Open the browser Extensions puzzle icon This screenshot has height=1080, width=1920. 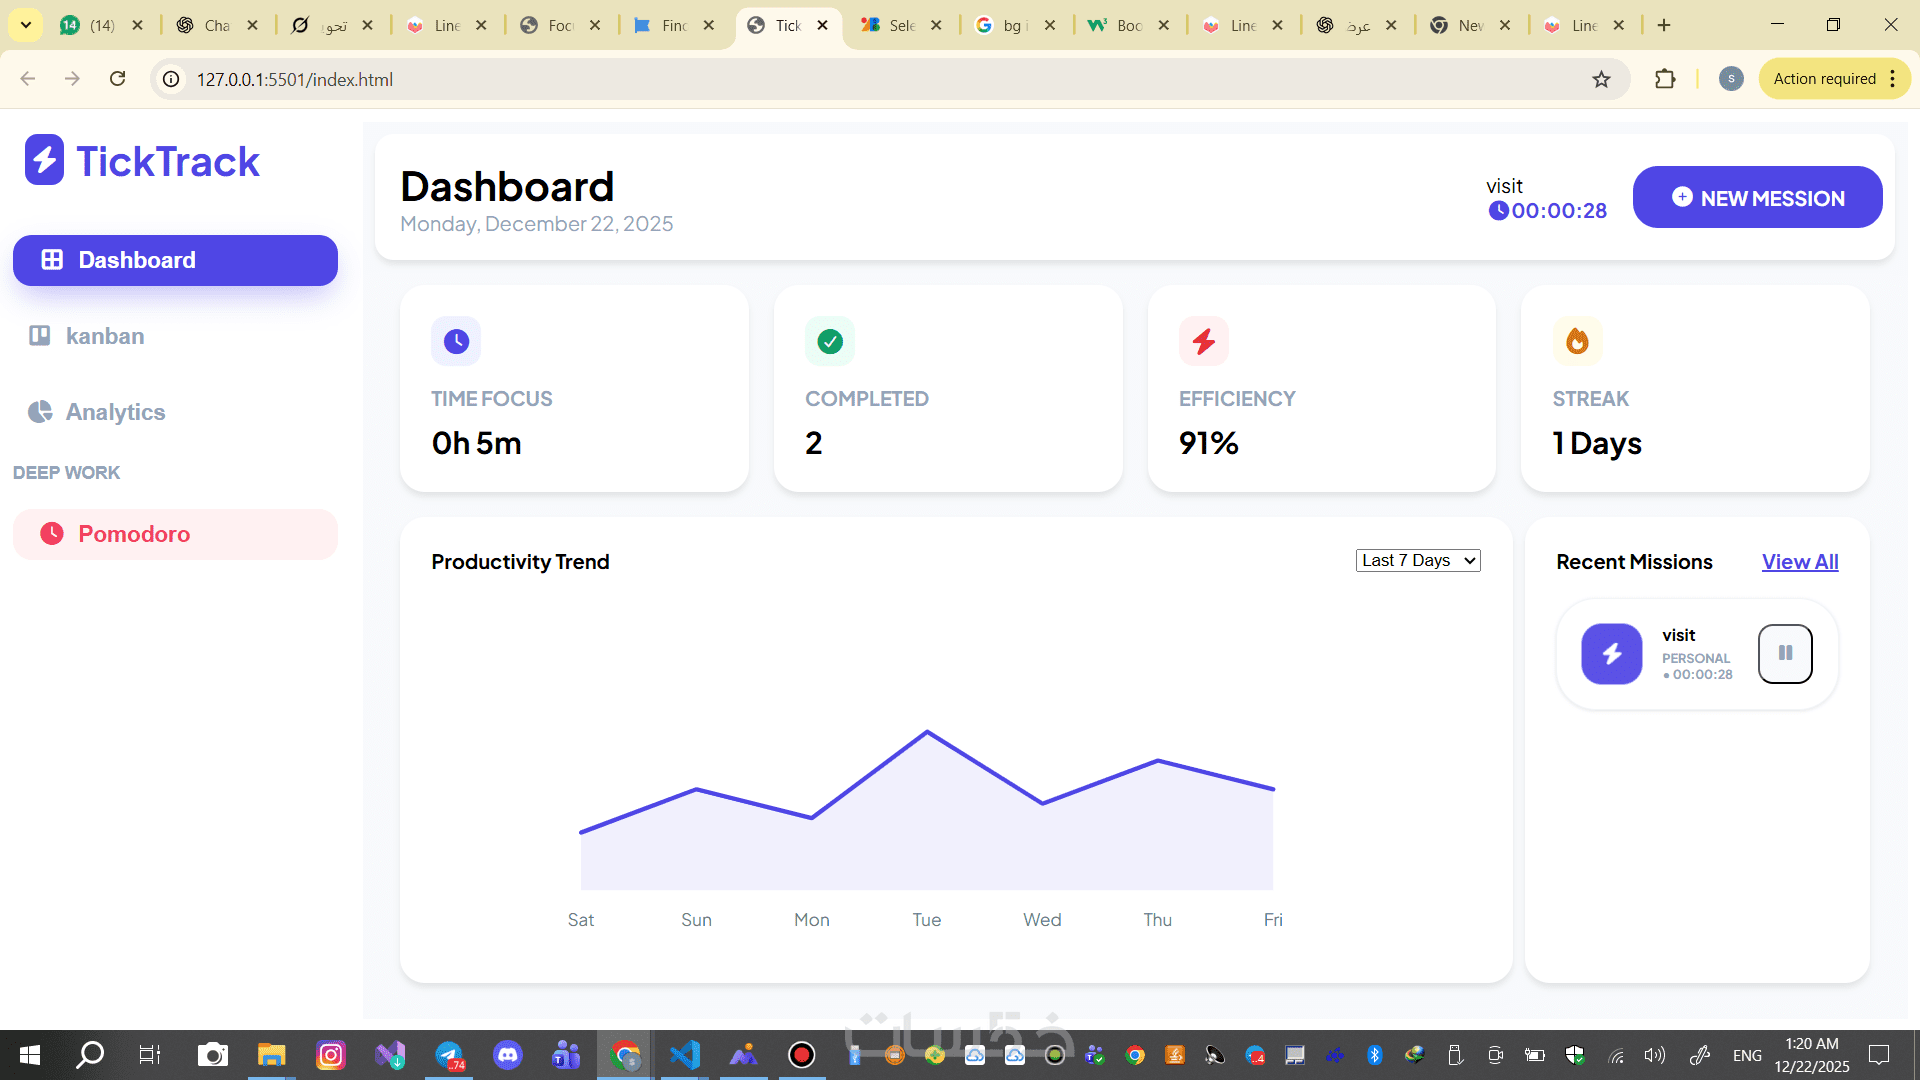[1665, 79]
